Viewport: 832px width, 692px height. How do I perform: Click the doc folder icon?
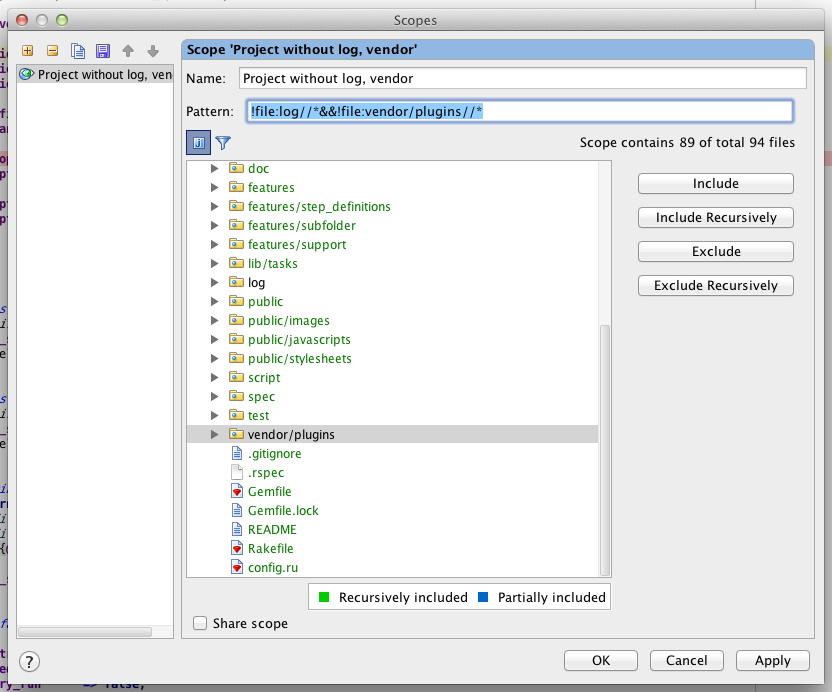236,168
